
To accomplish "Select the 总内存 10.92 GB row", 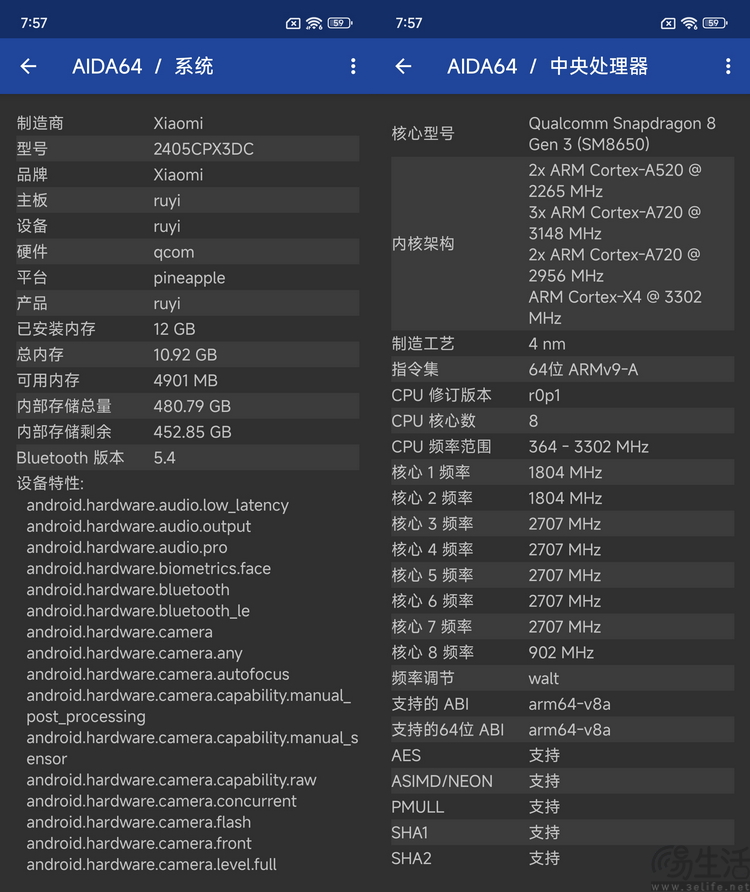I will click(x=188, y=354).
